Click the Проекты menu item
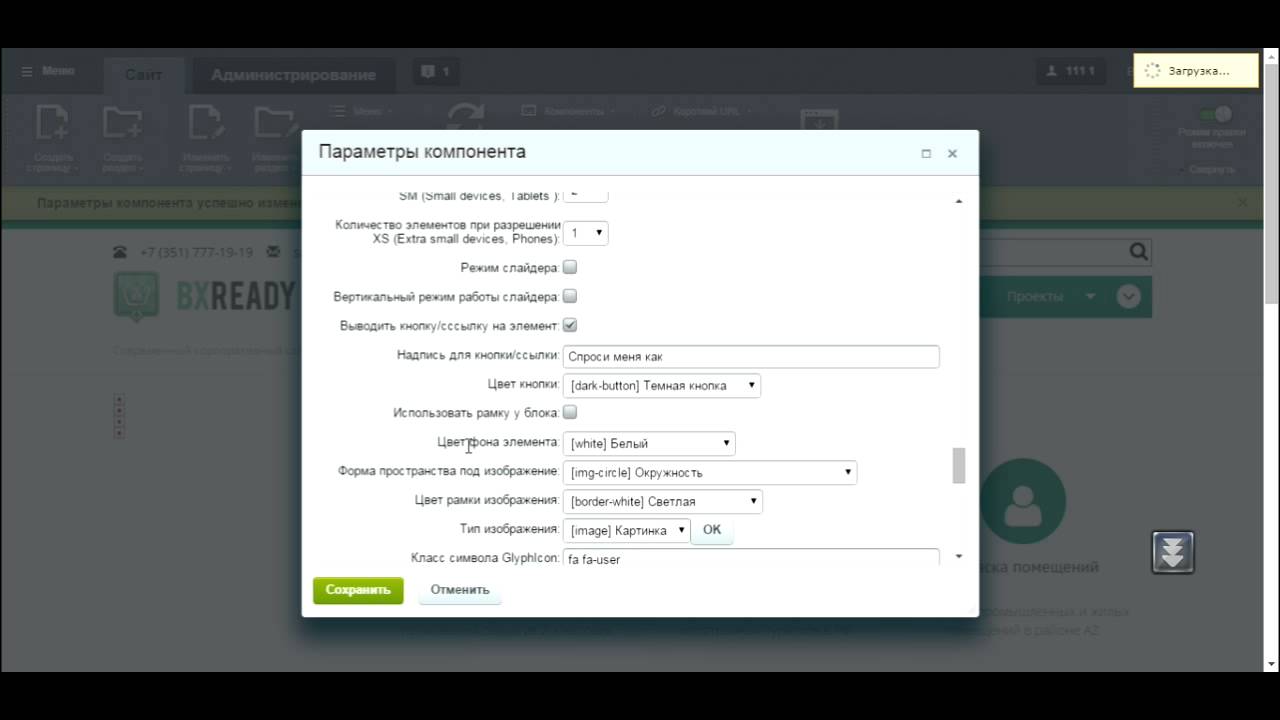The width and height of the screenshot is (1280, 720). coord(1035,297)
